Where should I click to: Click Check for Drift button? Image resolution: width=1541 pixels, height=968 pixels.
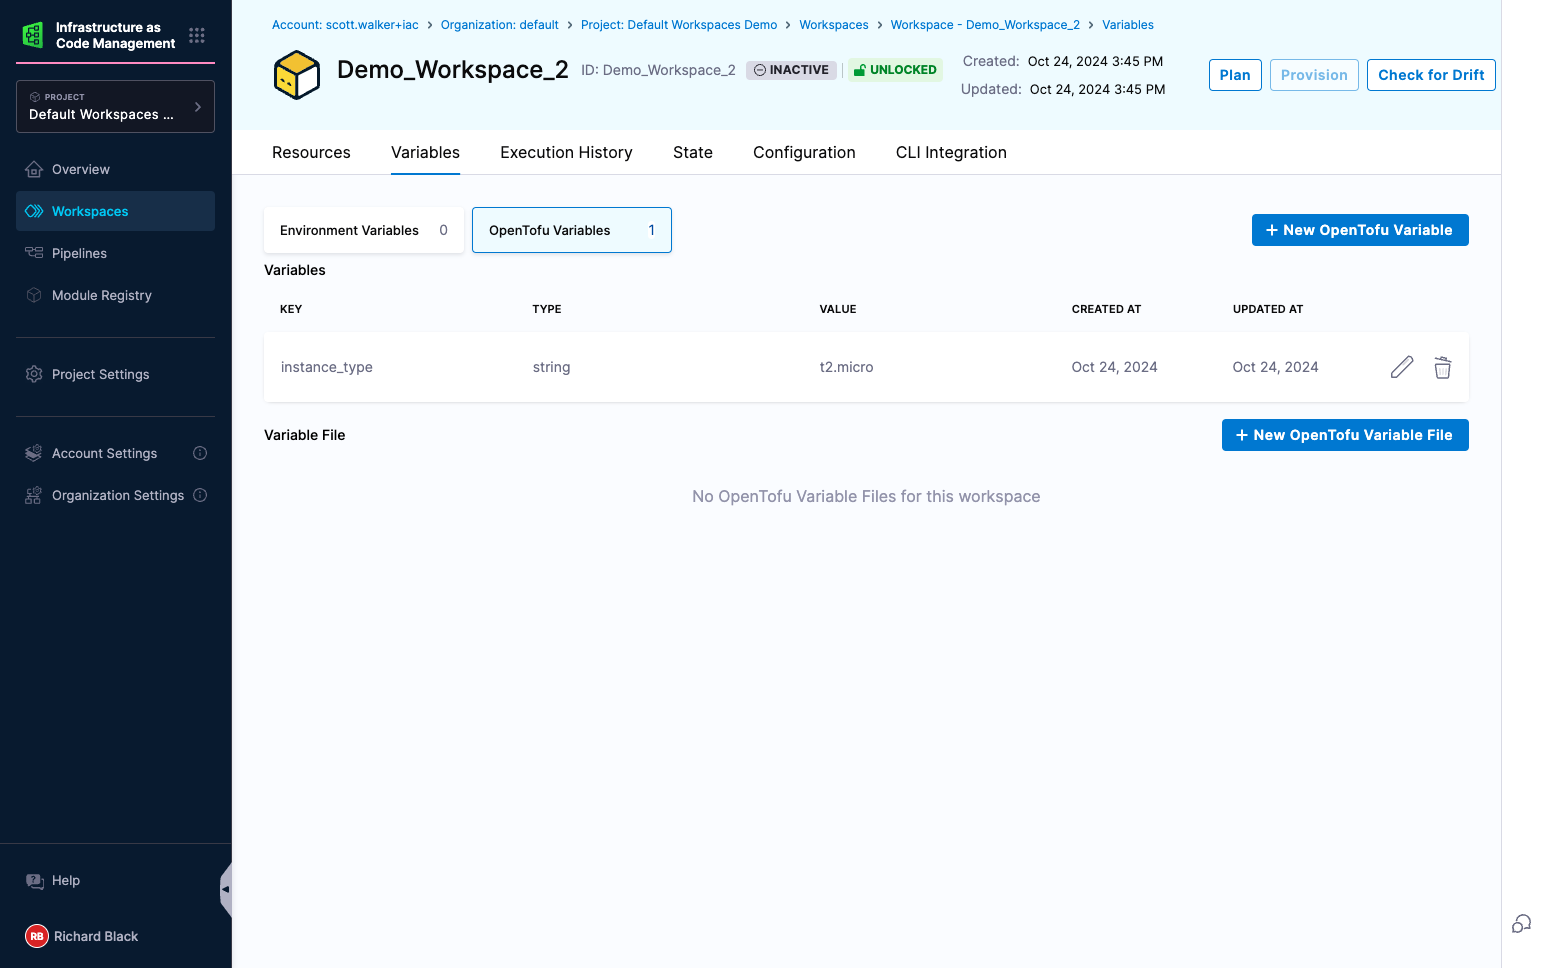pos(1431,75)
